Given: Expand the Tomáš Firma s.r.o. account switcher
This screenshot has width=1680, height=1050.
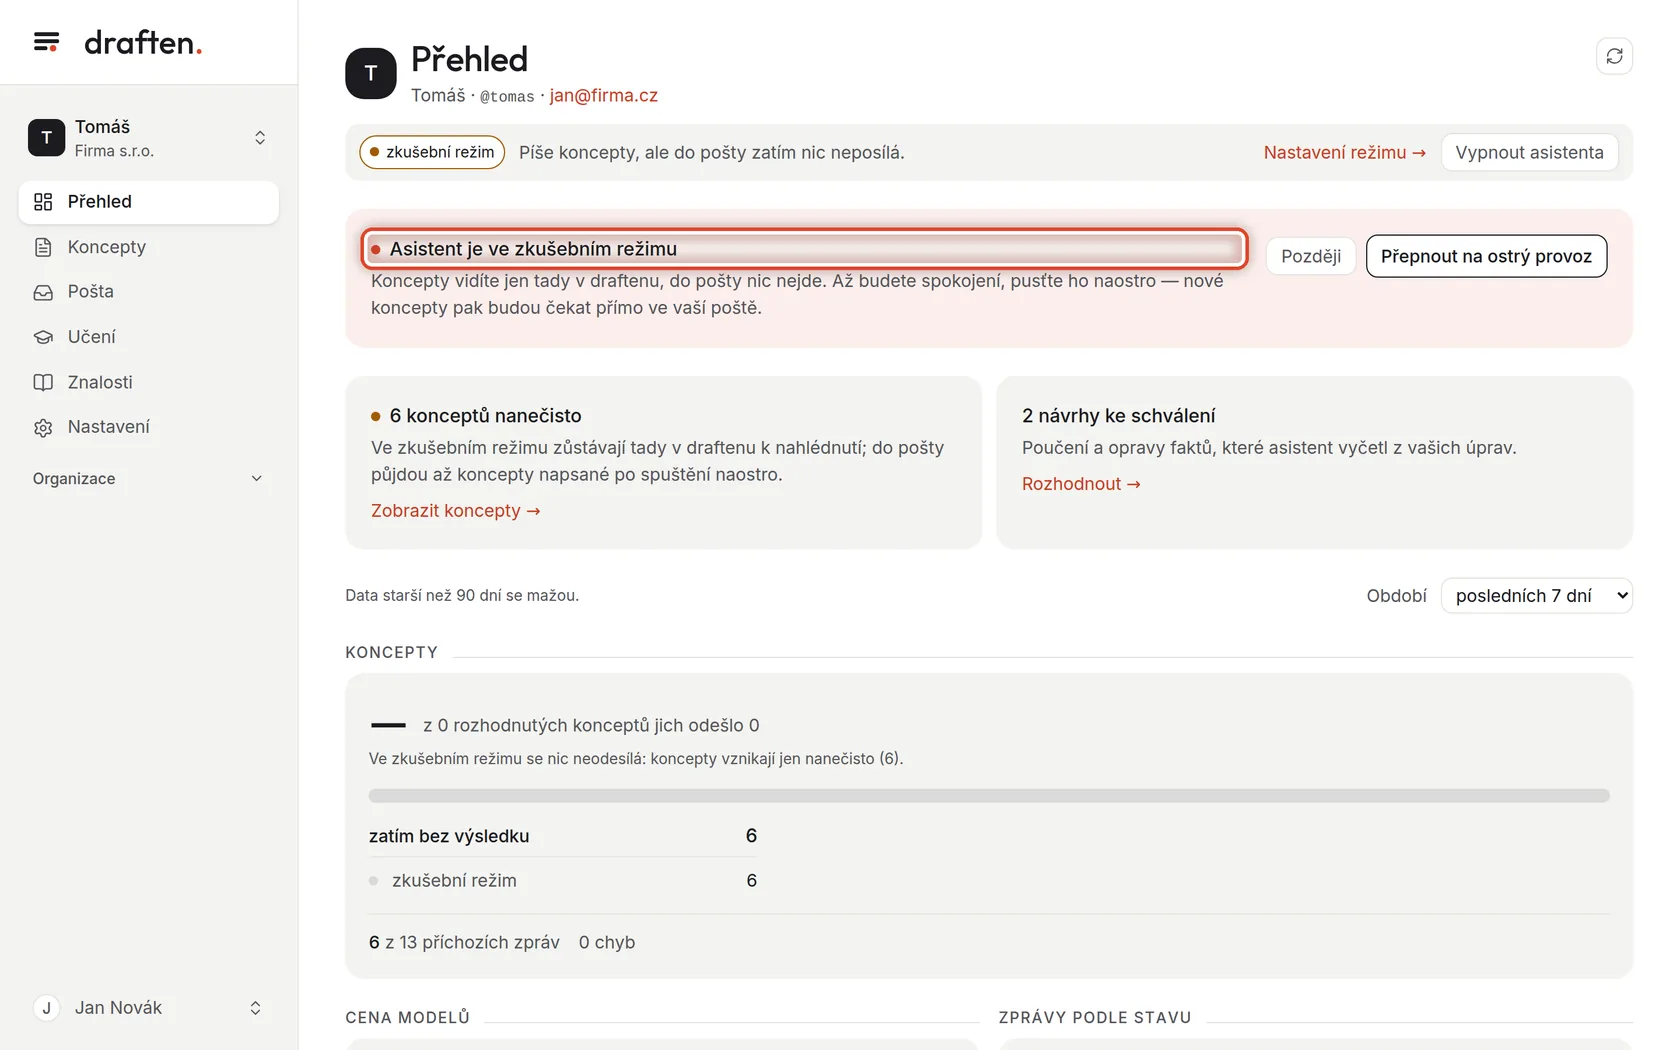Looking at the screenshot, I should click(x=148, y=138).
